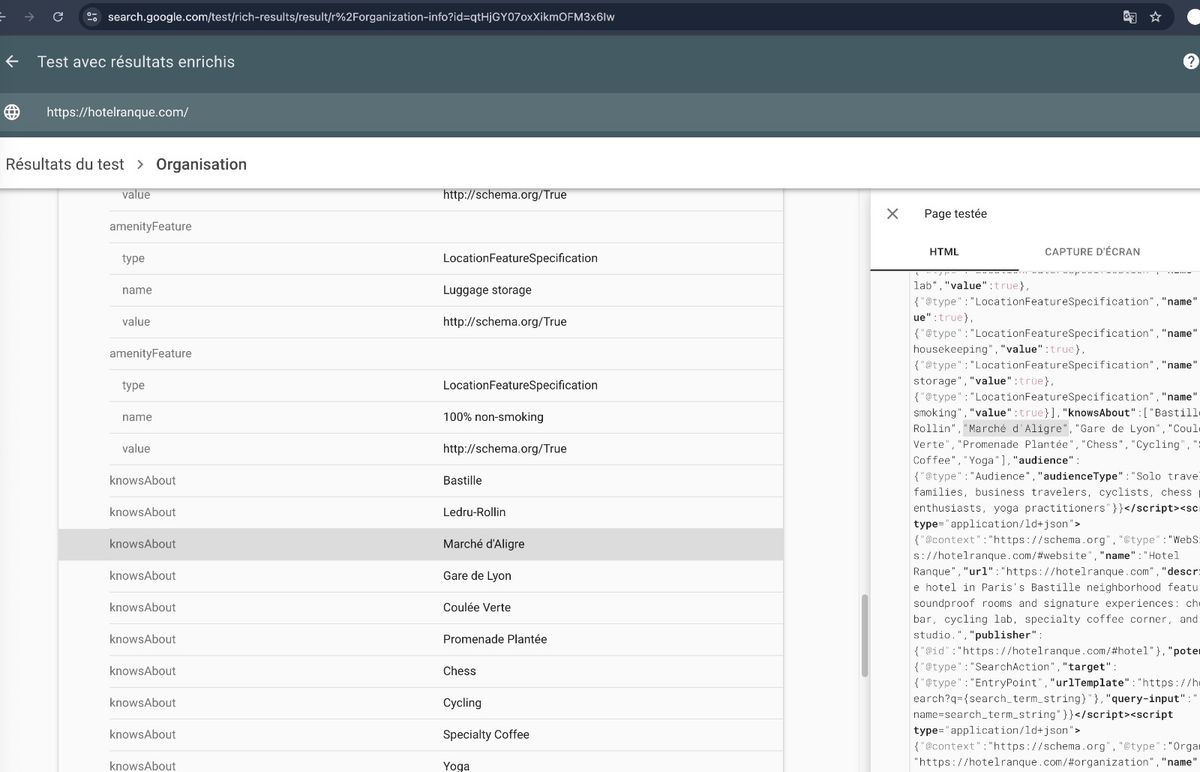The image size is (1200, 772).
Task: Go back using the arrow beside 'Test avec résultats enrichis'
Action: pyautogui.click(x=12, y=61)
